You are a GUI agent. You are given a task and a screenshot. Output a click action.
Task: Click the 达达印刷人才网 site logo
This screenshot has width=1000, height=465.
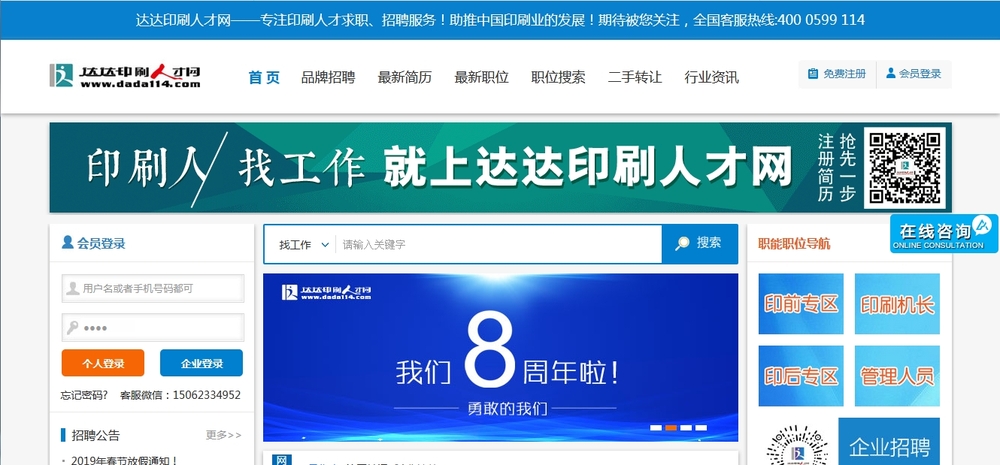click(x=125, y=76)
